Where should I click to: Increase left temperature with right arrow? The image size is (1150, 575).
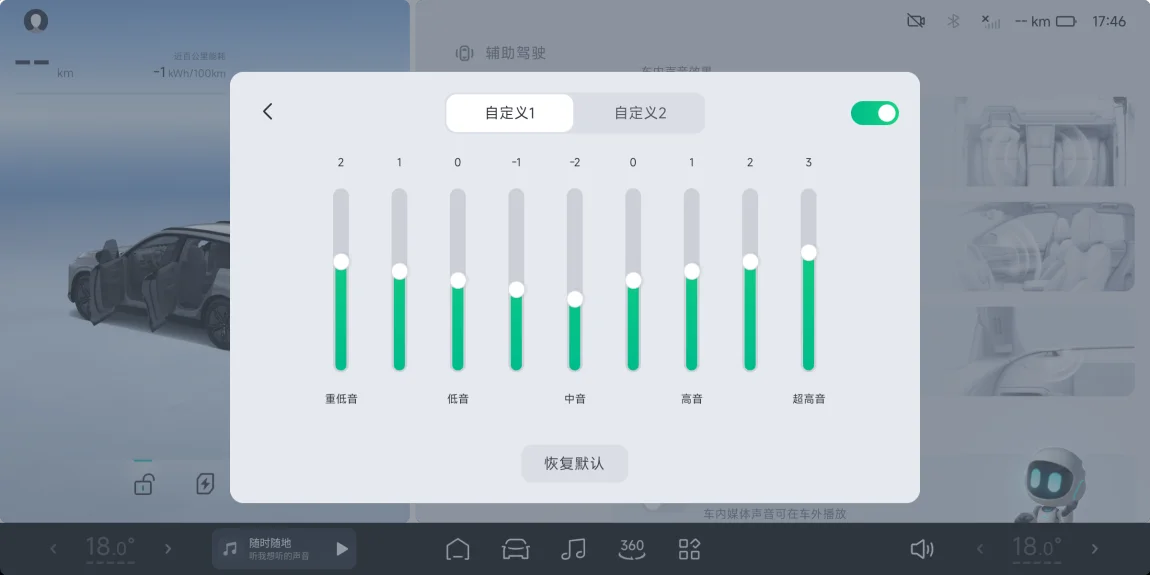(168, 549)
